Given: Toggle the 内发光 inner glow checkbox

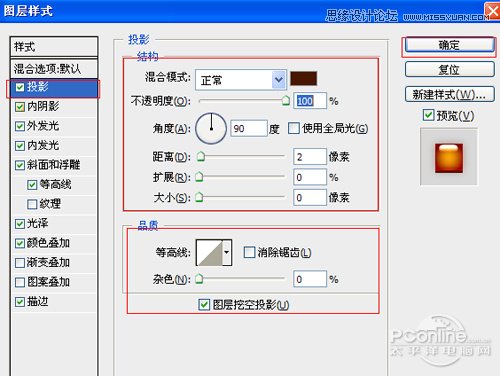Looking at the screenshot, I should click(x=20, y=146).
